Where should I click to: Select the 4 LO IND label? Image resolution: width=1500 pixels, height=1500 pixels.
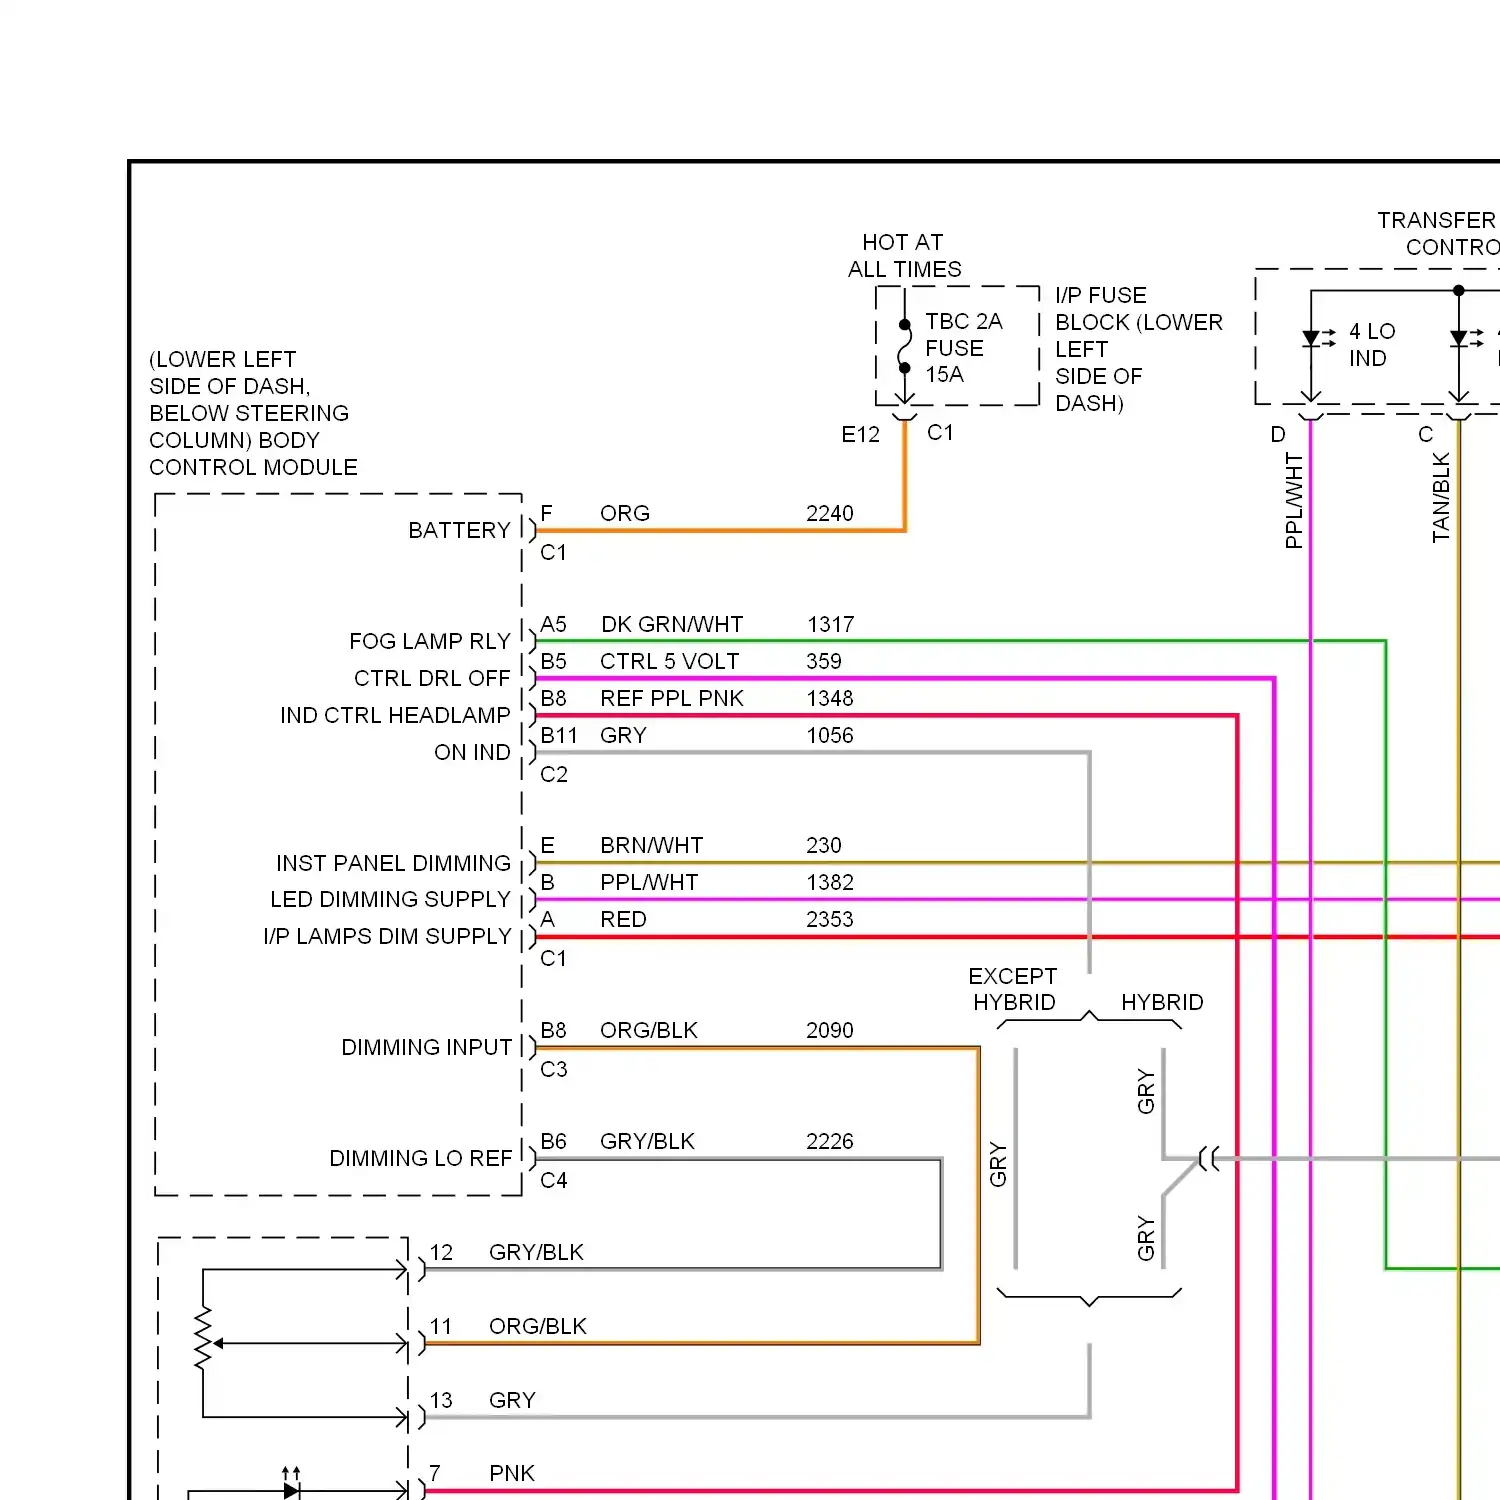click(1371, 345)
